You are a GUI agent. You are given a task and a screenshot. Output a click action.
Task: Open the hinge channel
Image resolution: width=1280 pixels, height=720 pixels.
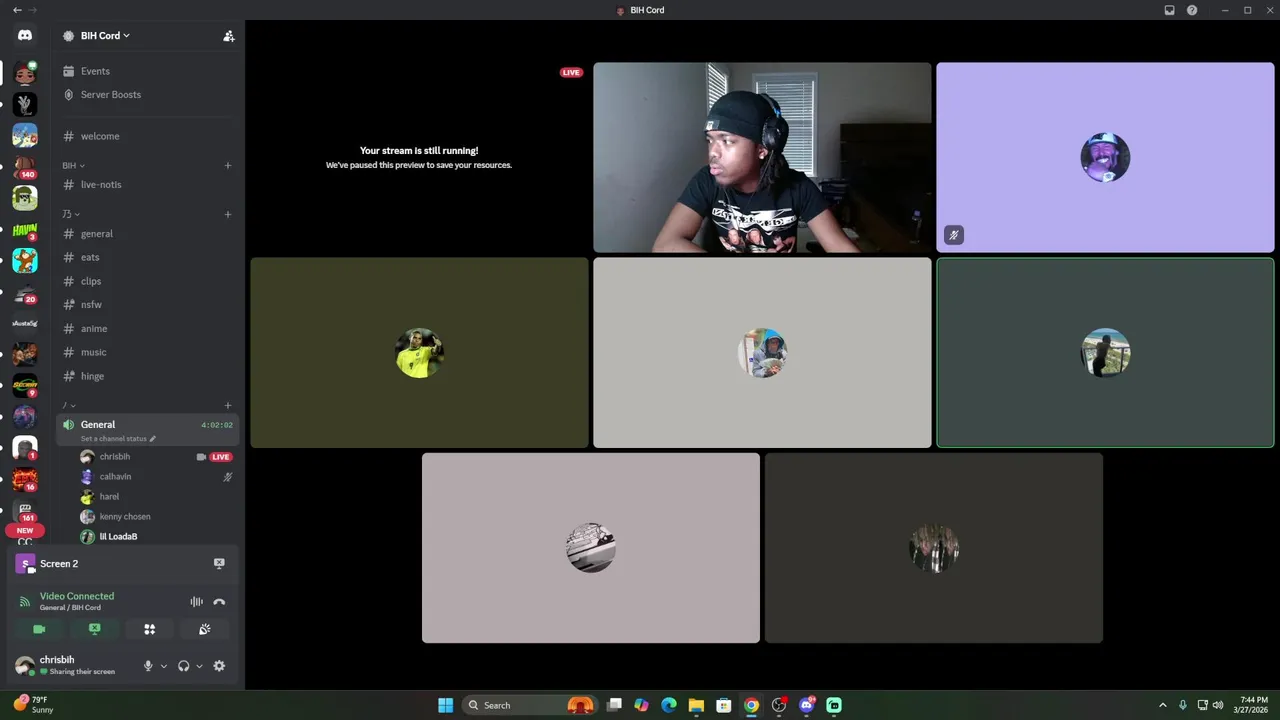[x=147, y=376]
